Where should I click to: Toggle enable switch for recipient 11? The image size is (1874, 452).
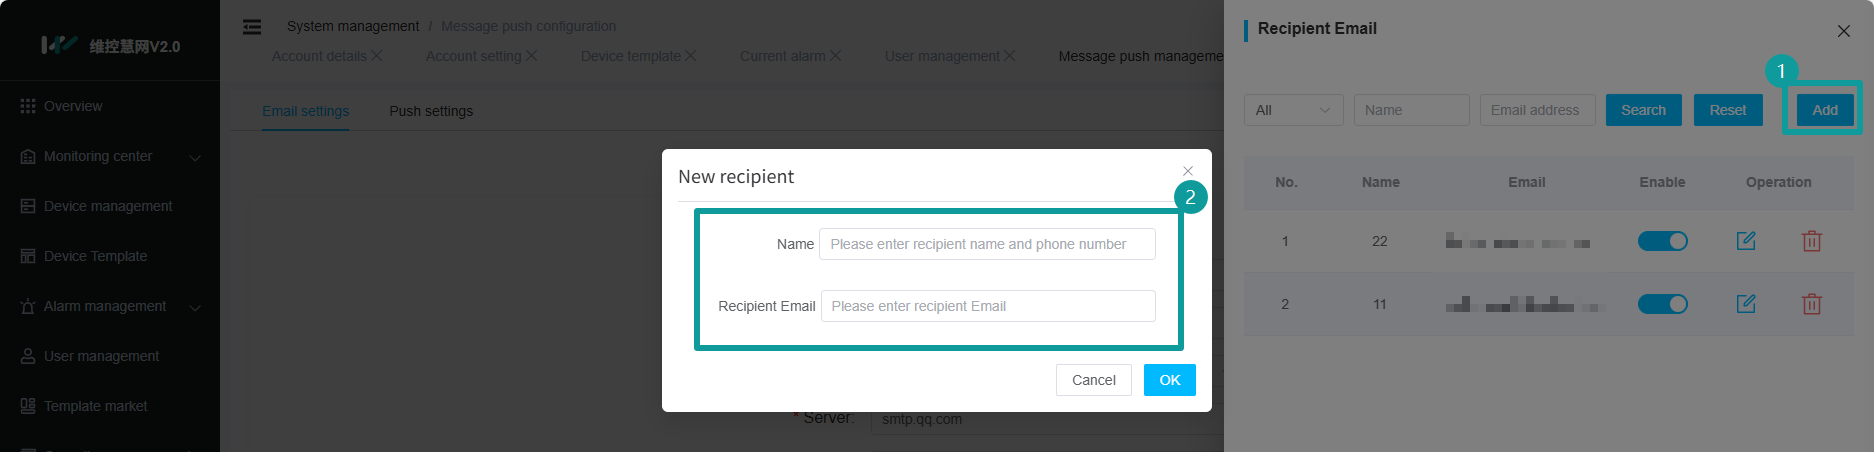coord(1662,304)
